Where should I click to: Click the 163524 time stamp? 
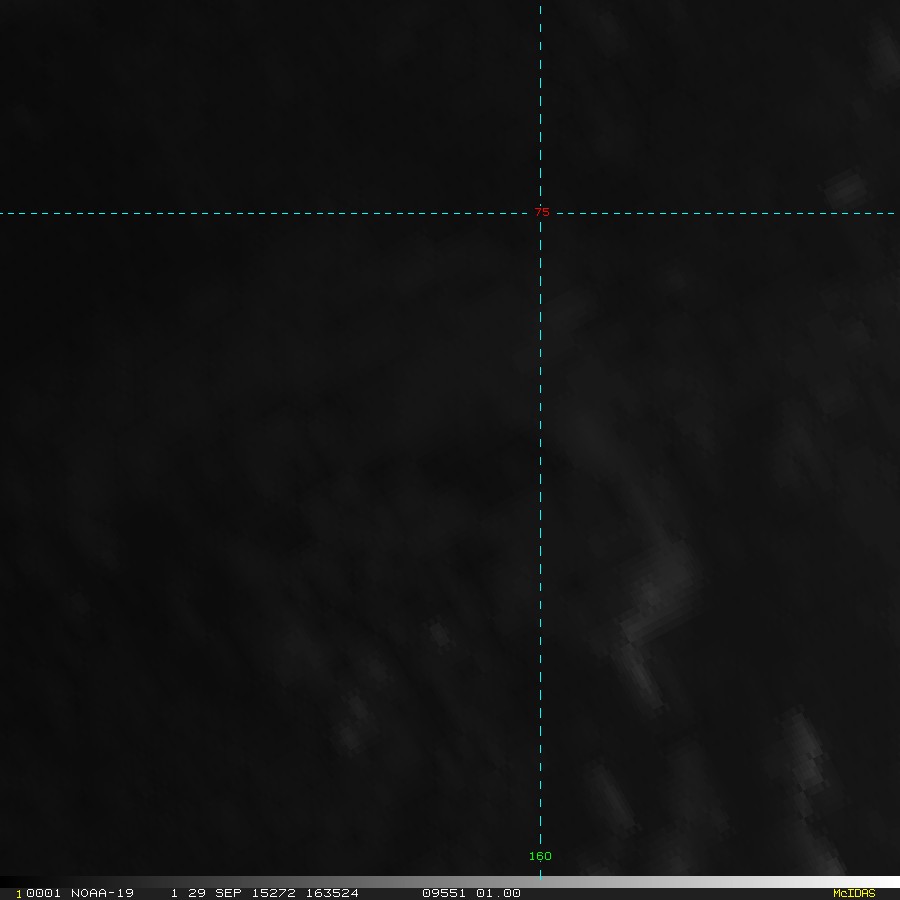click(332, 893)
